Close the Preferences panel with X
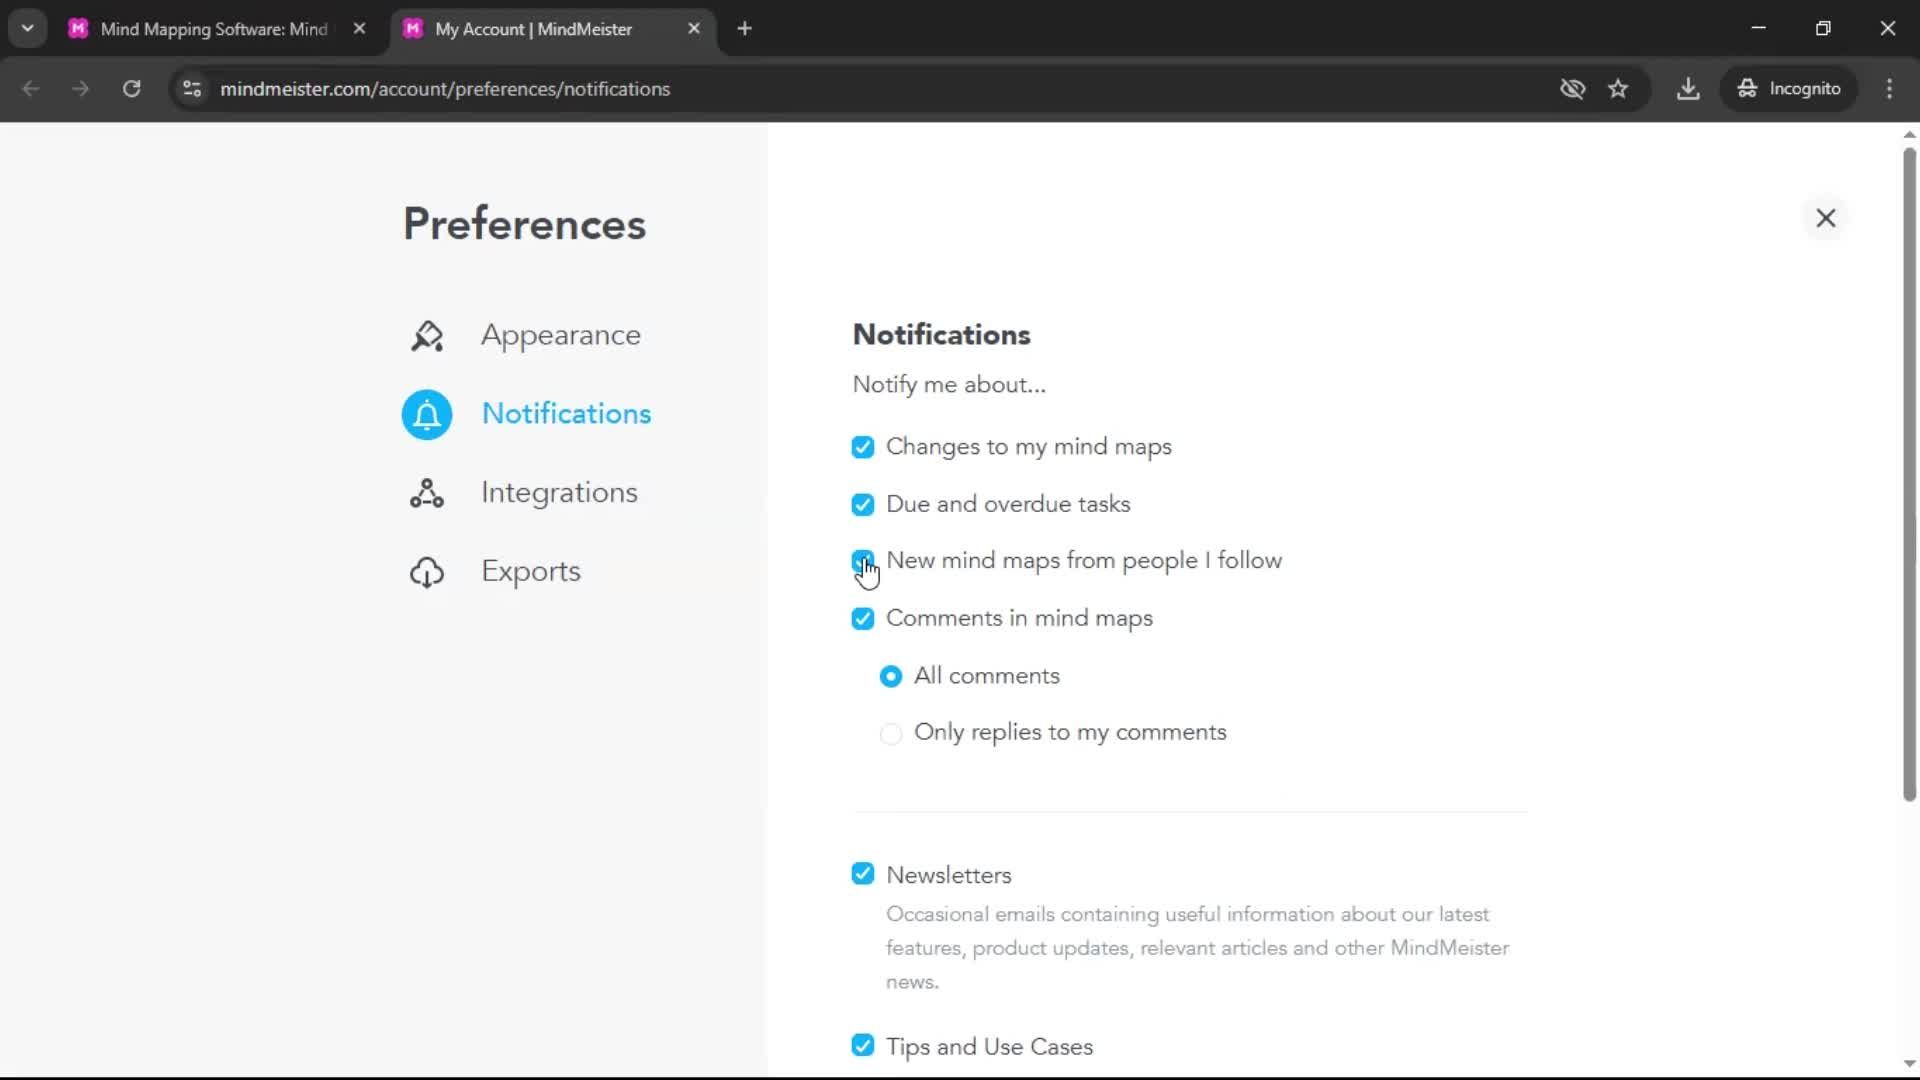The width and height of the screenshot is (1920, 1080). click(1826, 218)
